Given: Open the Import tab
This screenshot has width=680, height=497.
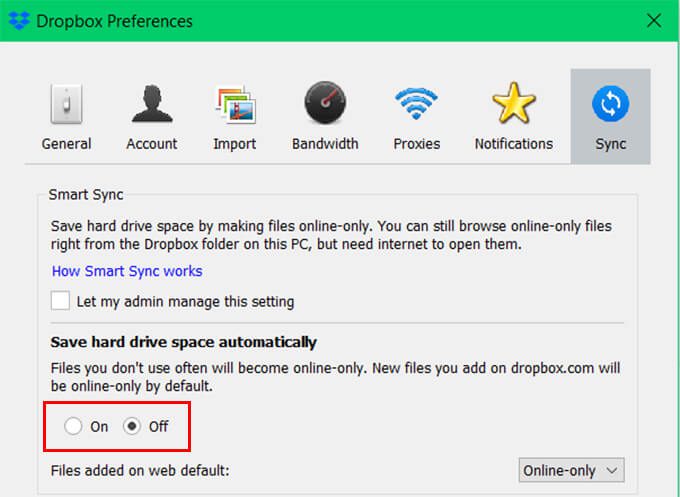Looking at the screenshot, I should coord(235,117).
